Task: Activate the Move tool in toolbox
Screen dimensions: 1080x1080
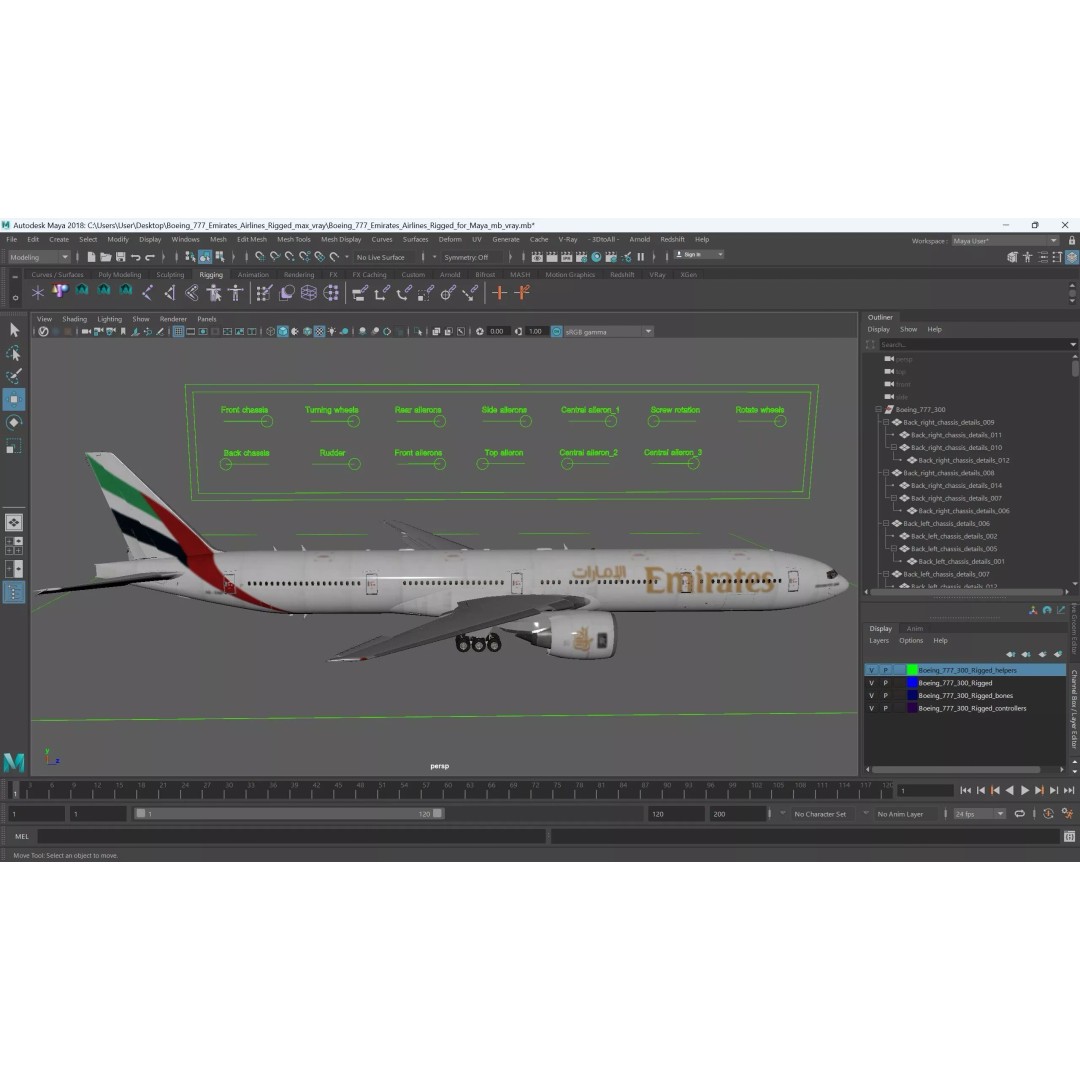Action: 14,399
